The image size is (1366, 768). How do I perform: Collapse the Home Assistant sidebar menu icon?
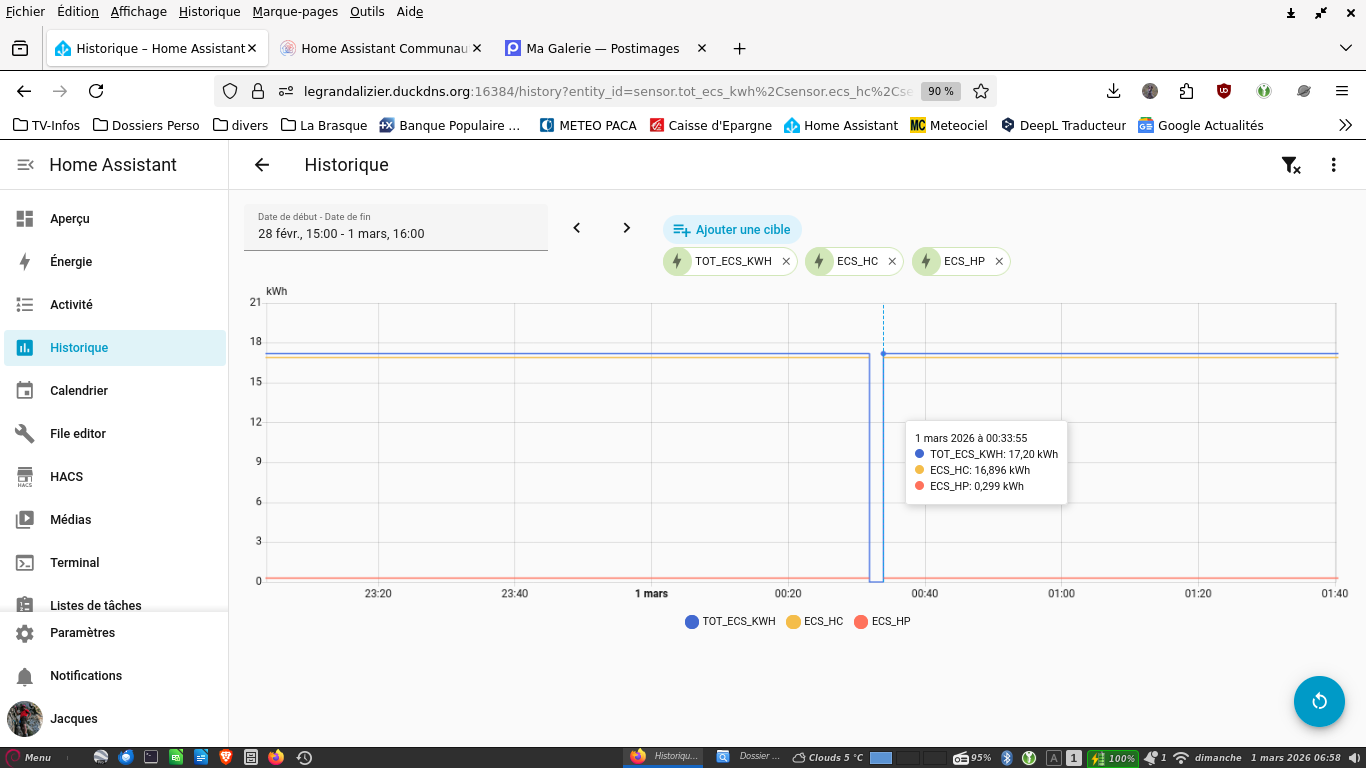point(25,165)
